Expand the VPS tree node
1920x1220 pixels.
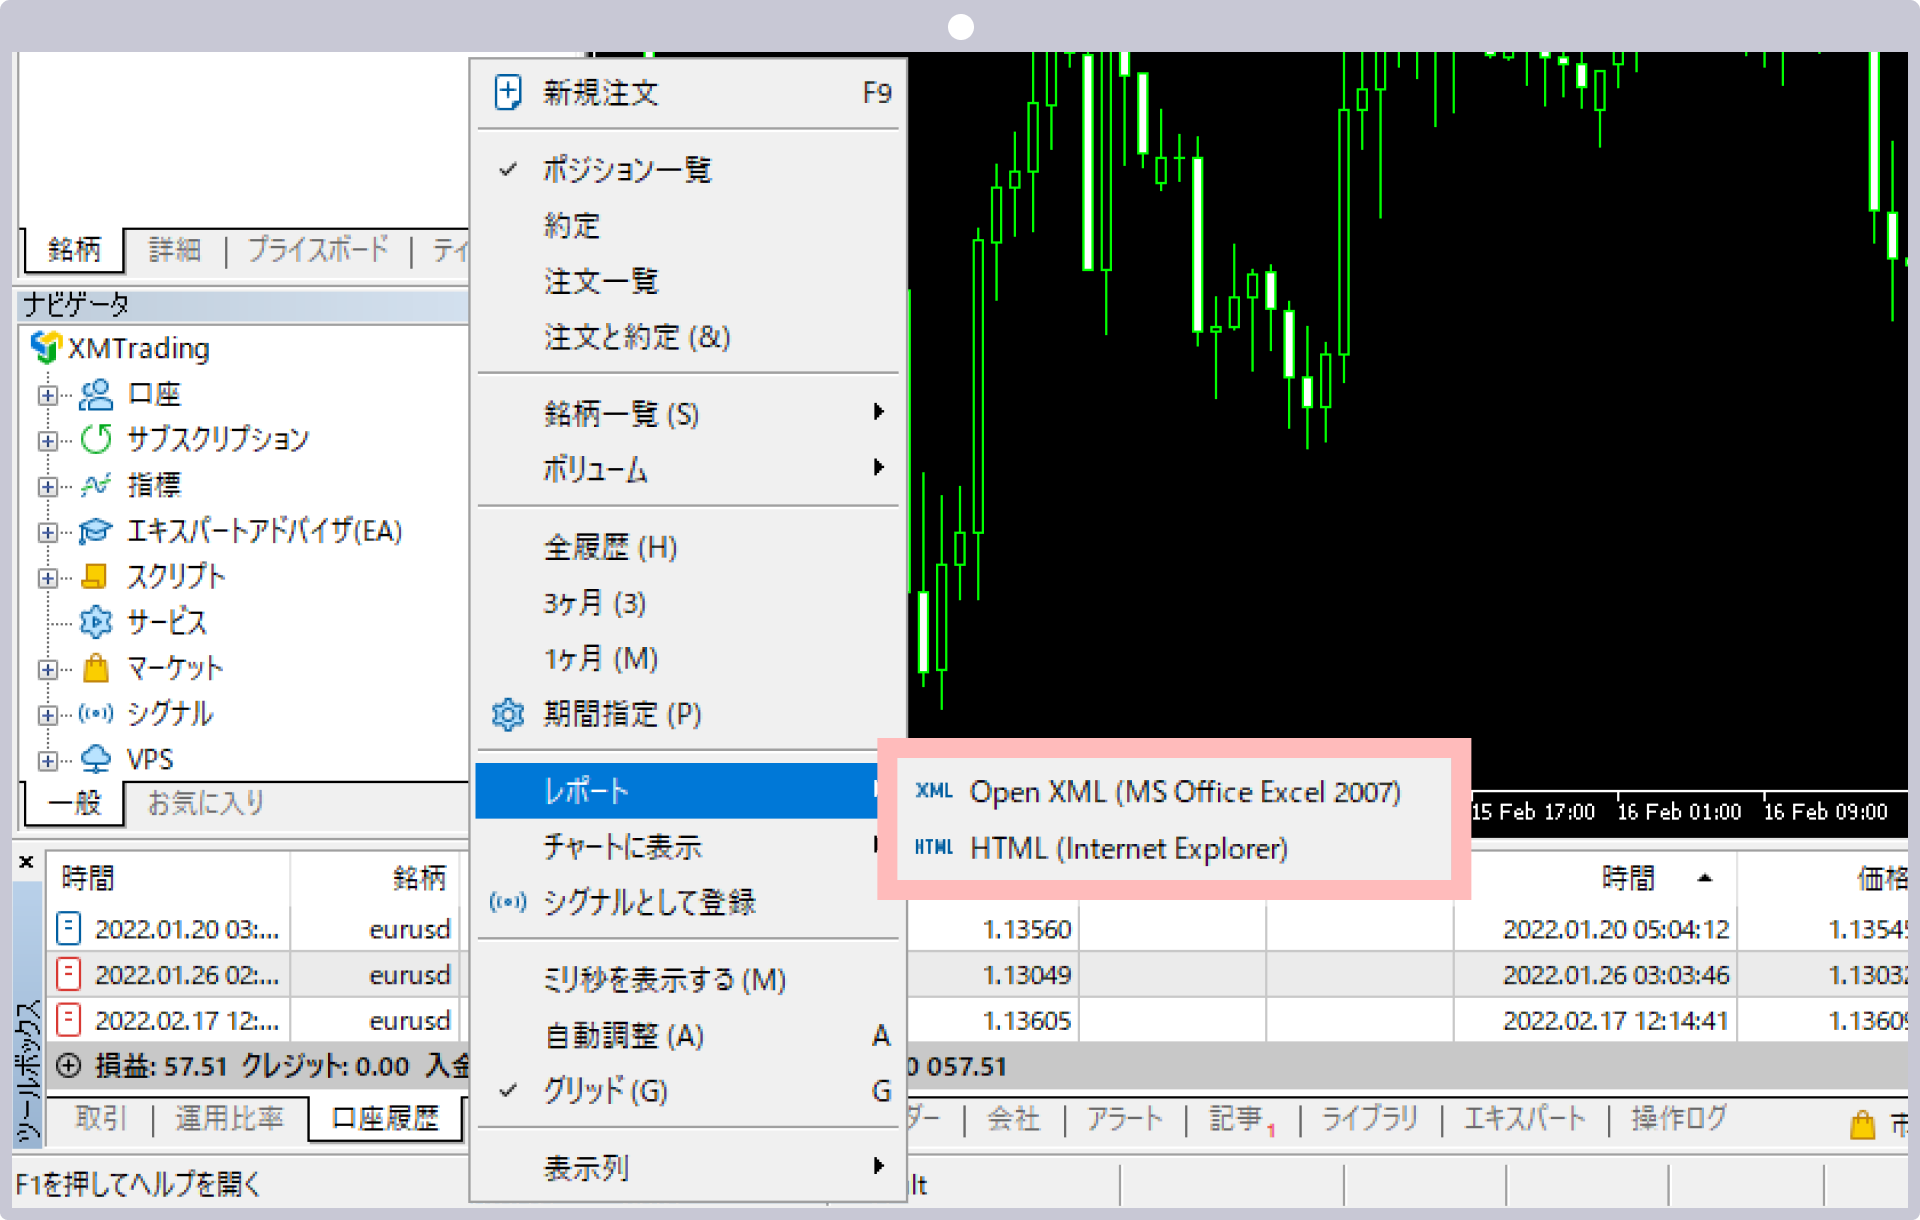click(x=47, y=761)
